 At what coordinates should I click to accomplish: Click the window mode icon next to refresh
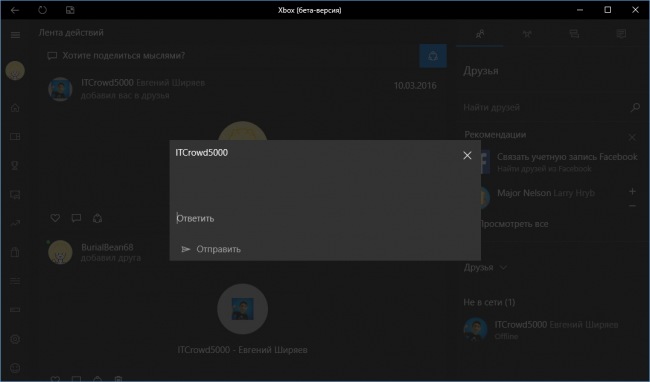click(70, 10)
